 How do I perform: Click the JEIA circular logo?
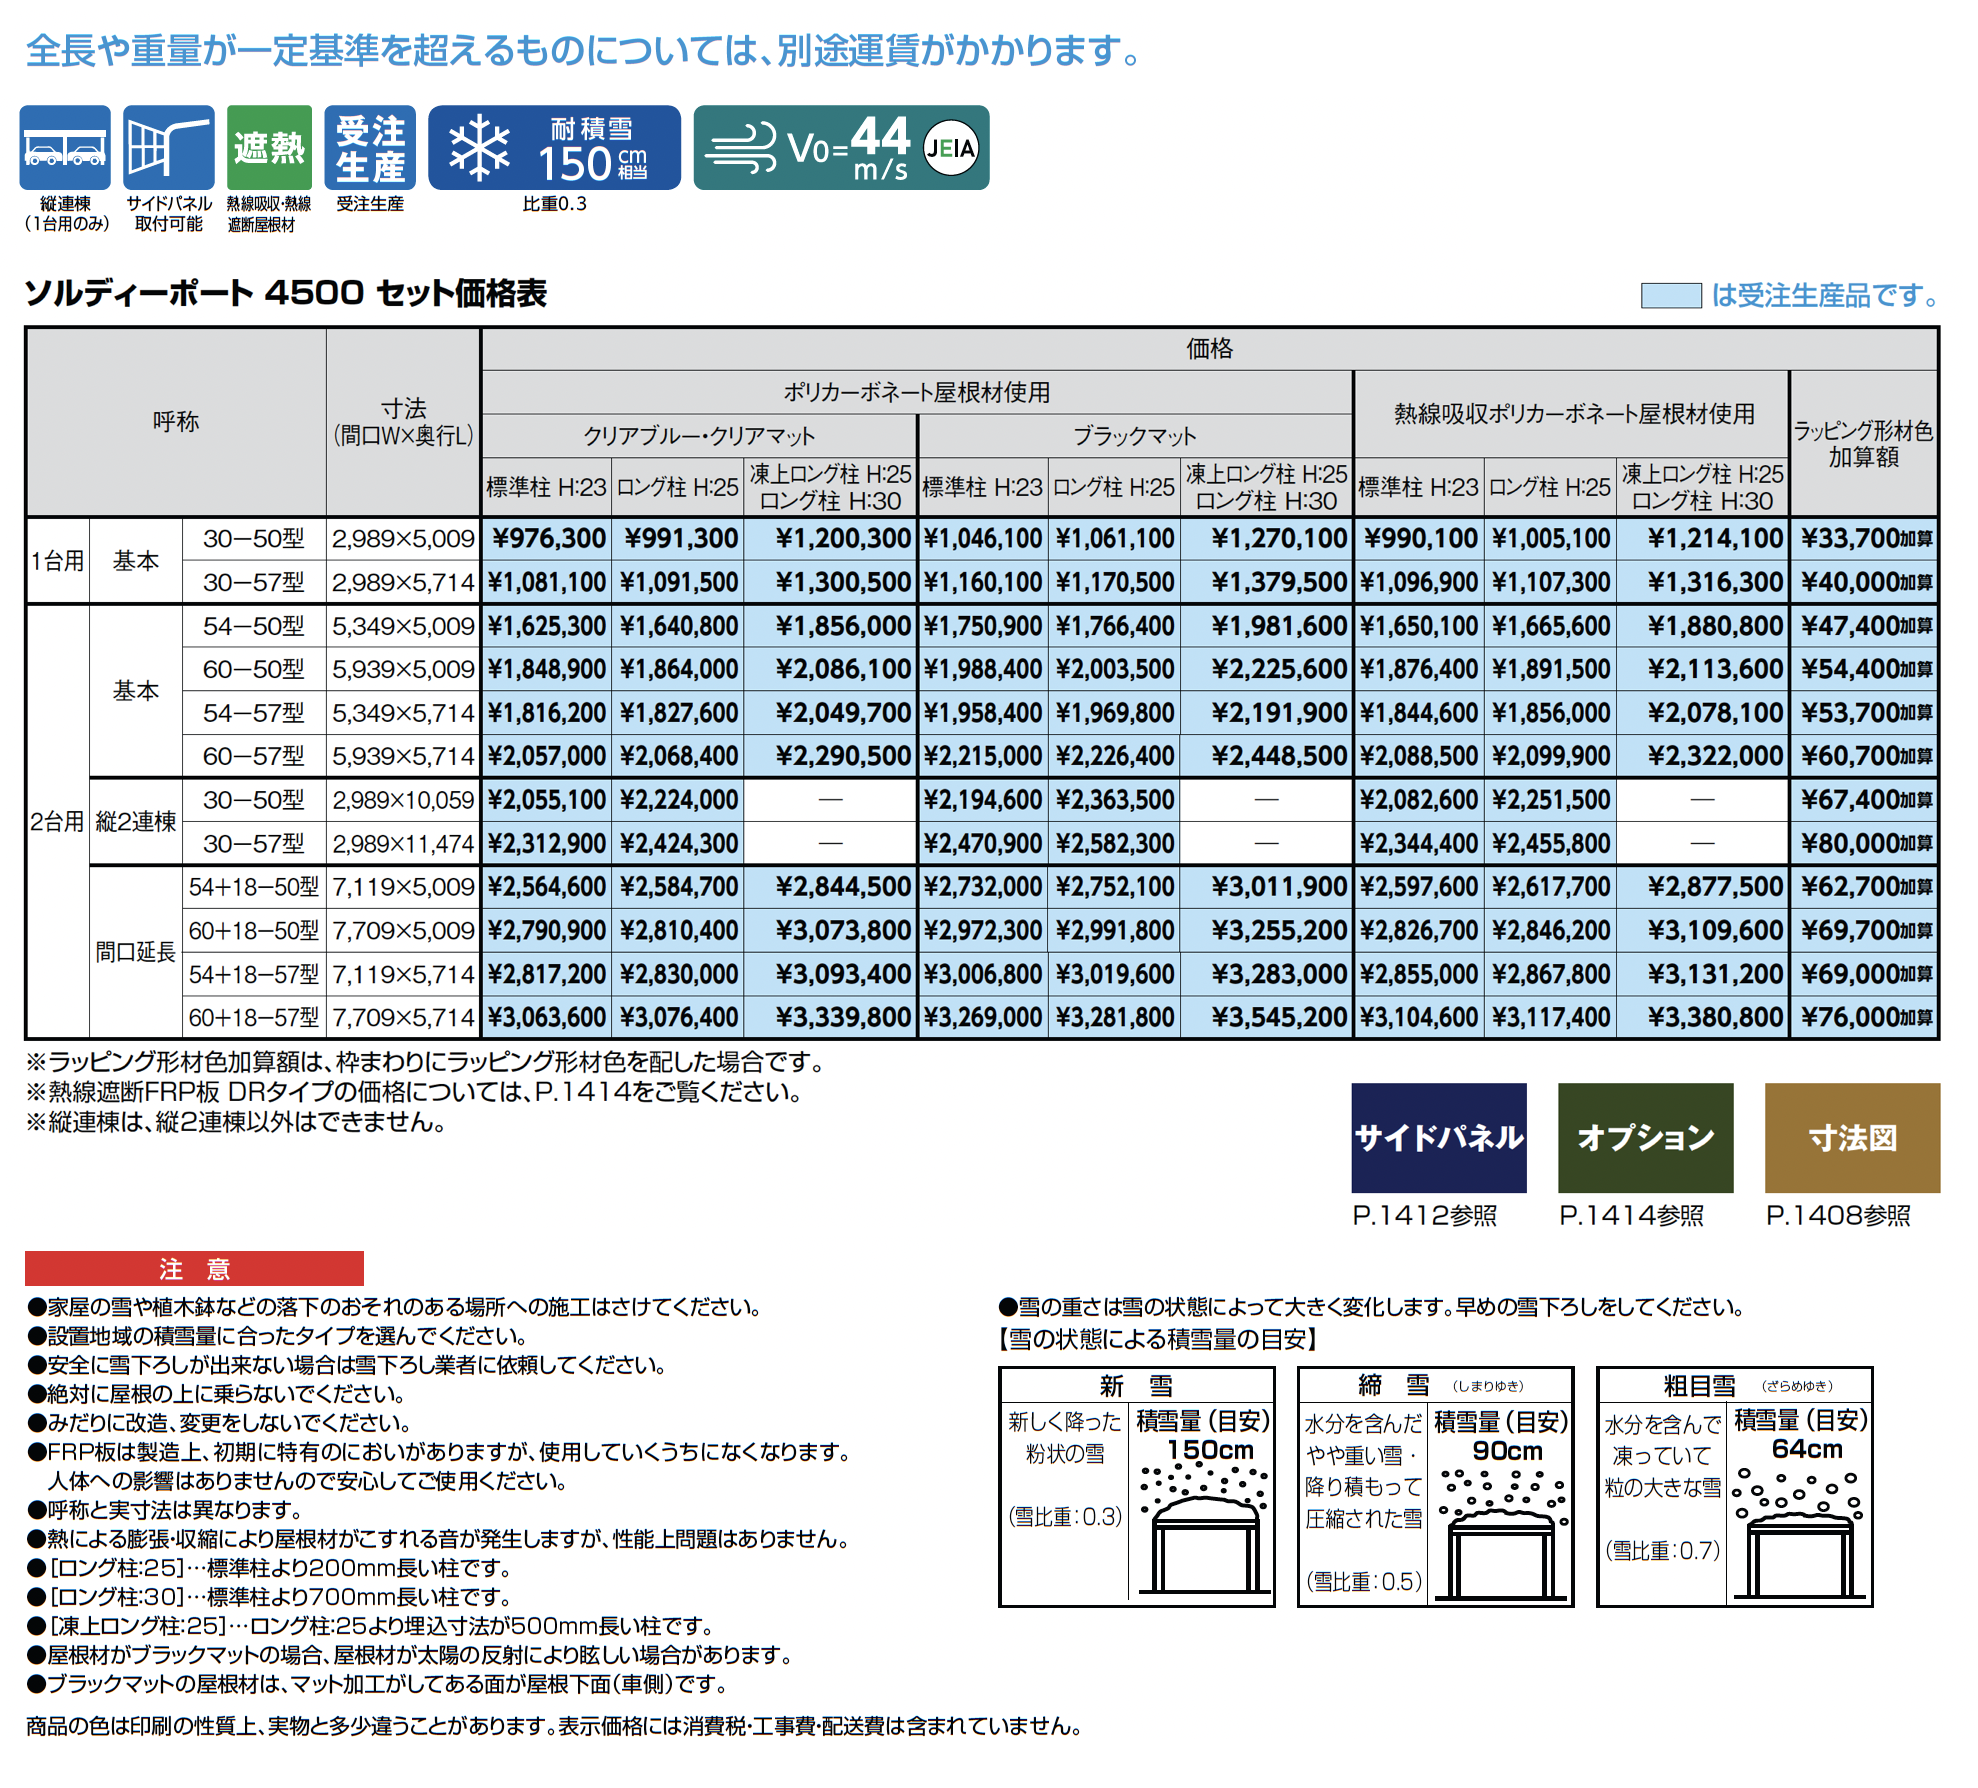(950, 149)
